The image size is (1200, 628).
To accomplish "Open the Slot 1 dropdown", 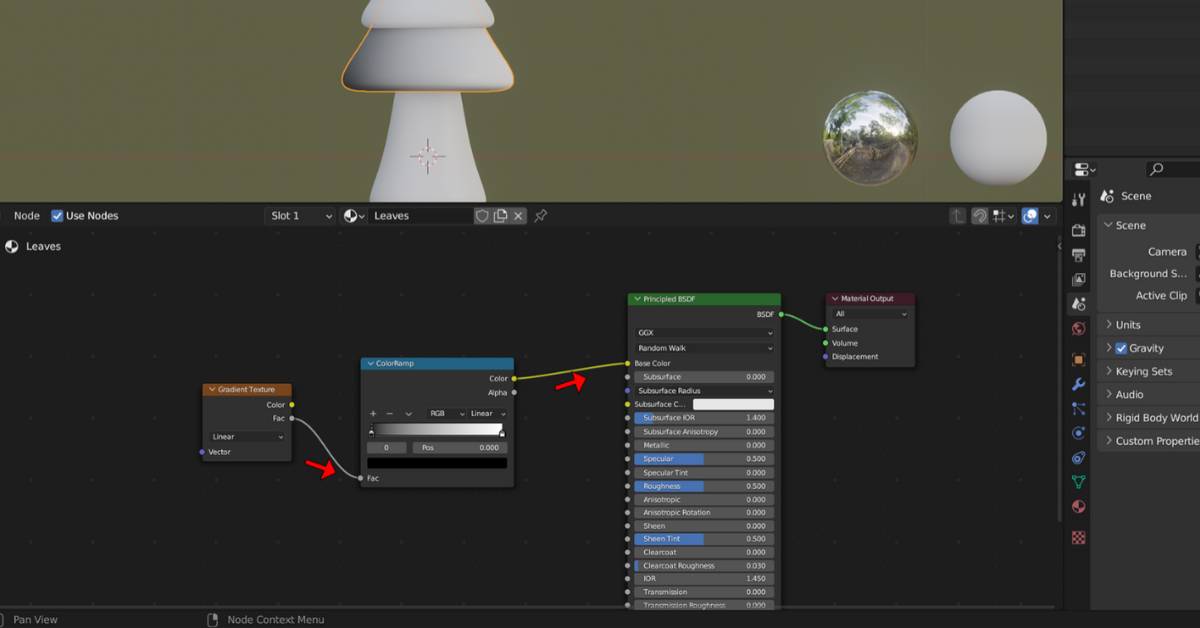I will (x=300, y=215).
